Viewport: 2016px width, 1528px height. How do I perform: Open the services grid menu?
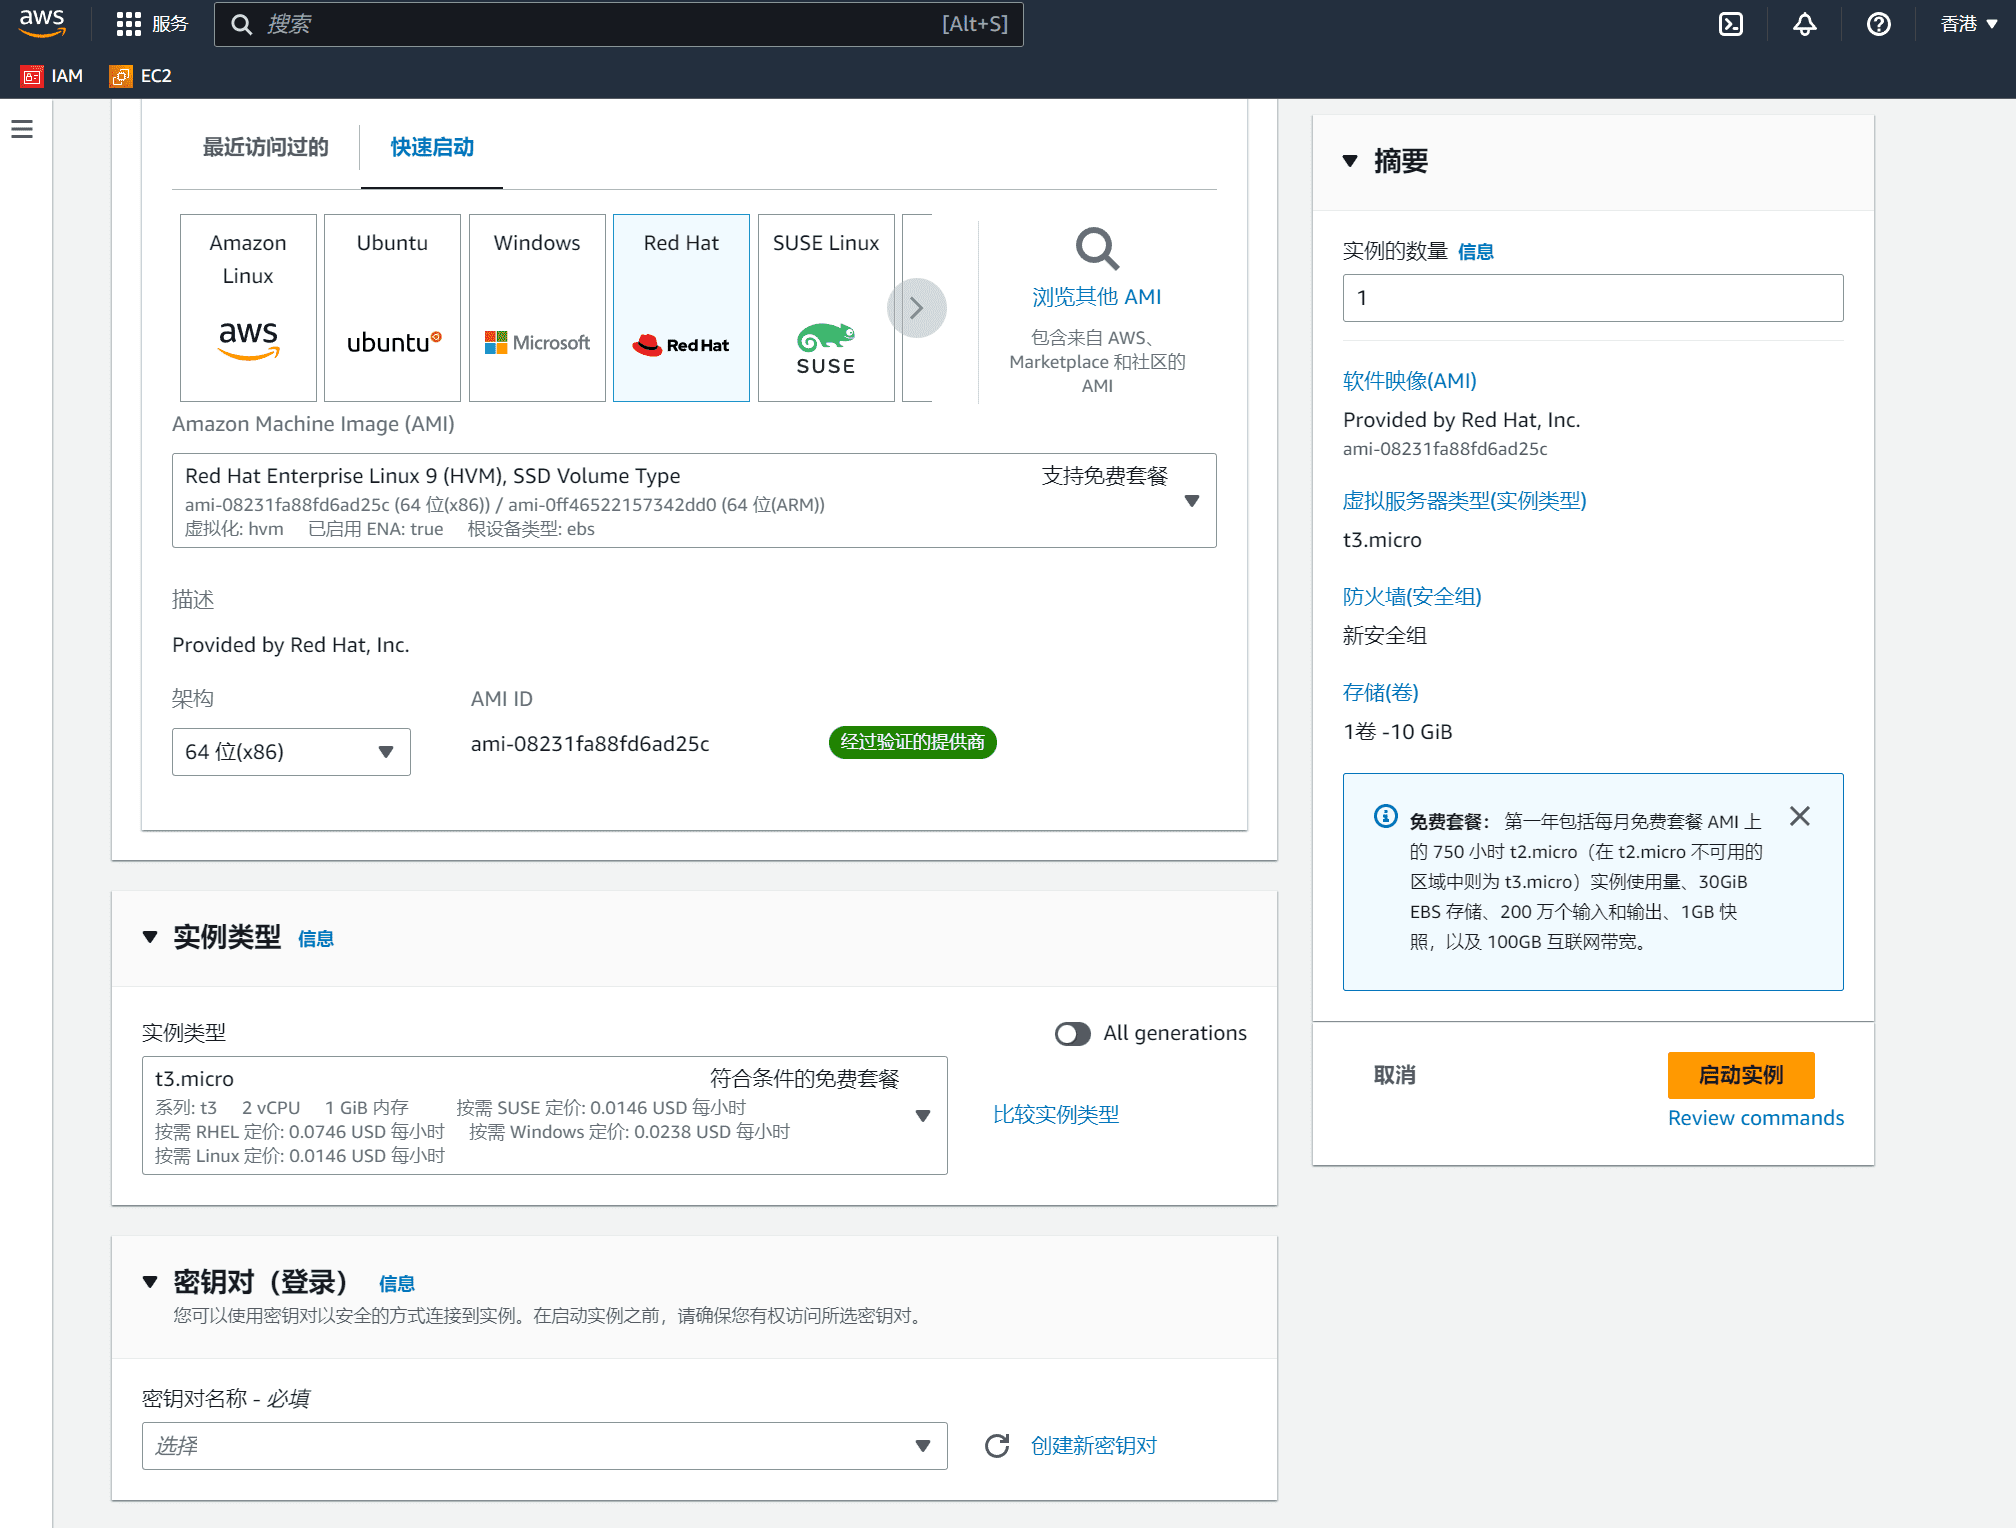point(129,24)
